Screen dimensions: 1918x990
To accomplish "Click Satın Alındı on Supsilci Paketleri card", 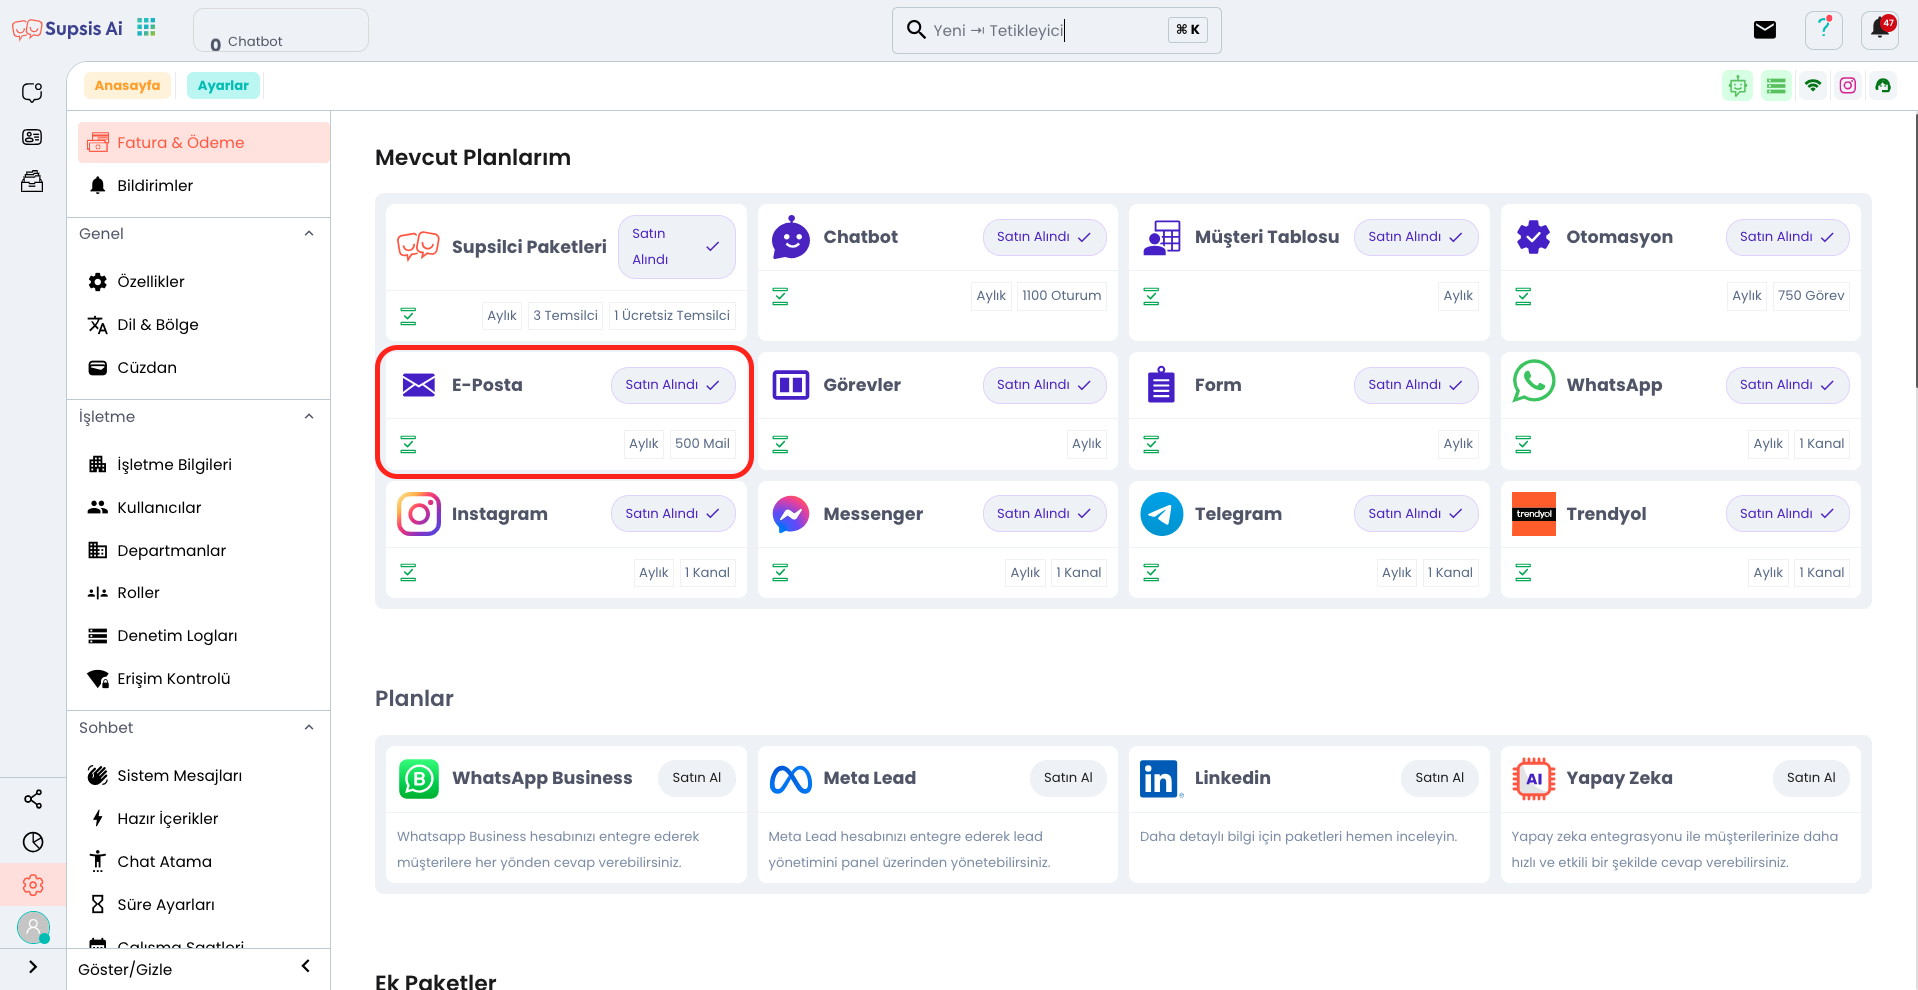I will (677, 247).
